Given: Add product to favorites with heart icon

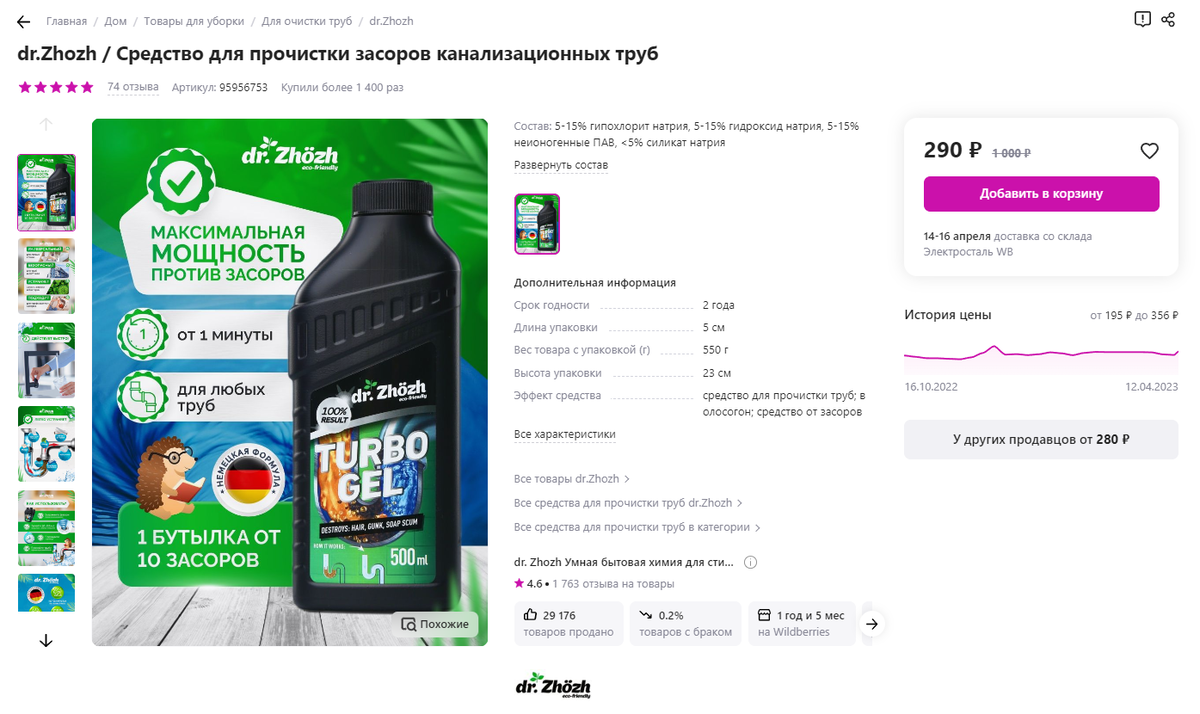Looking at the screenshot, I should [x=1149, y=151].
